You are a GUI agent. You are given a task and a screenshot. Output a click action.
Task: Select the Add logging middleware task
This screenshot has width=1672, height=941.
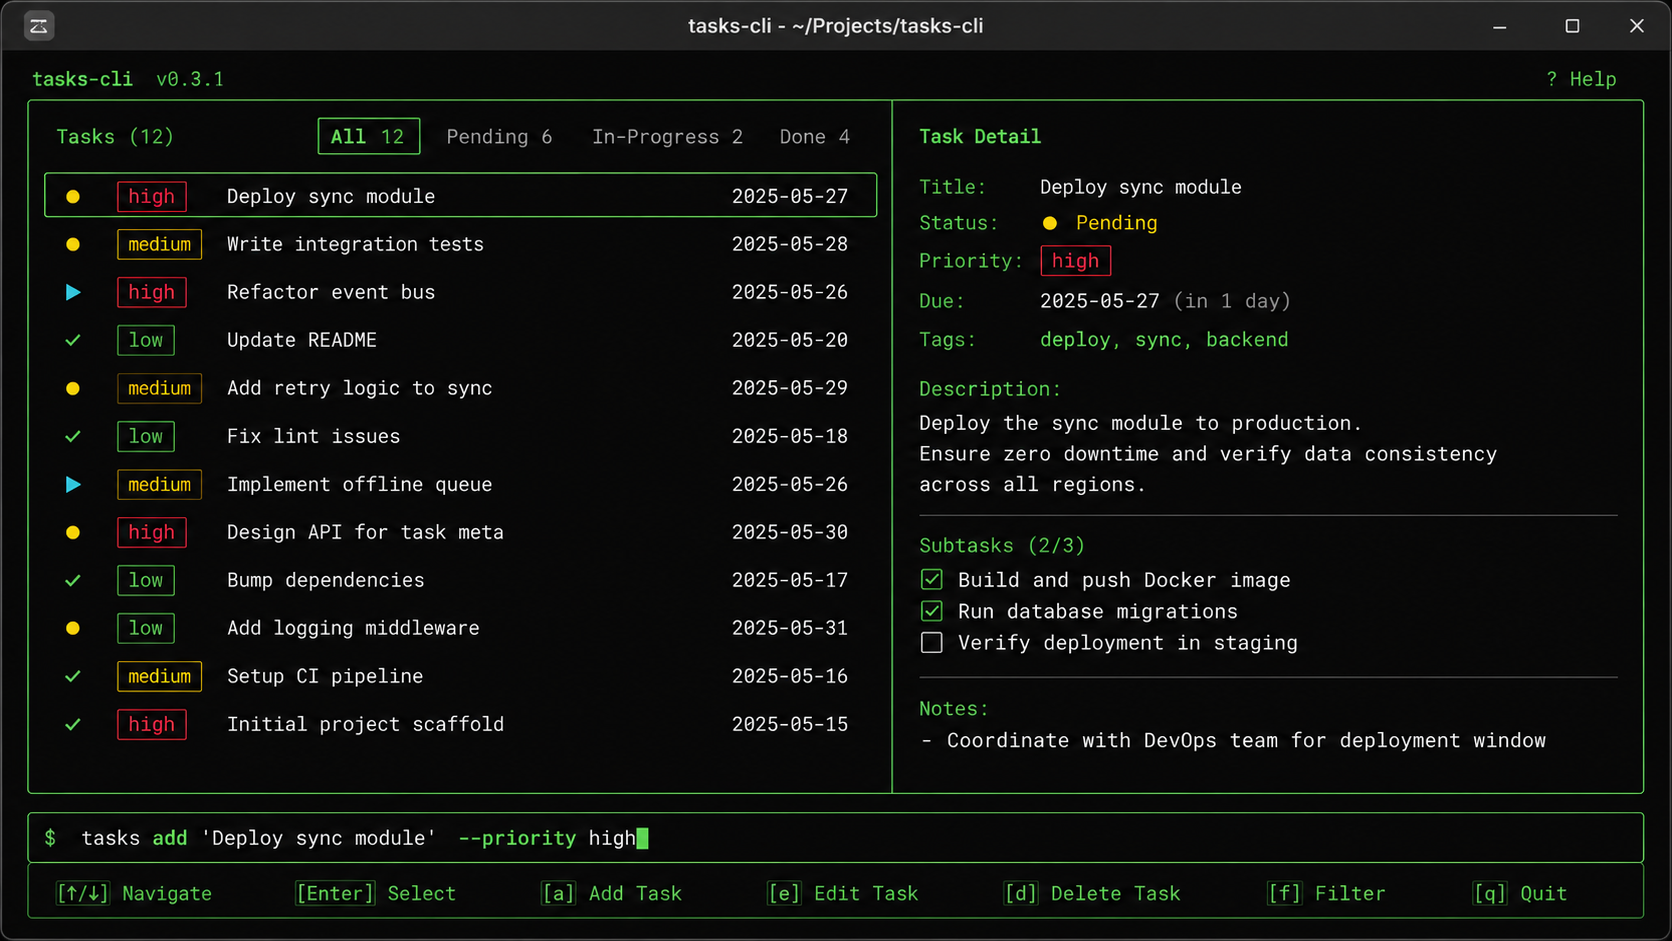tap(460, 629)
